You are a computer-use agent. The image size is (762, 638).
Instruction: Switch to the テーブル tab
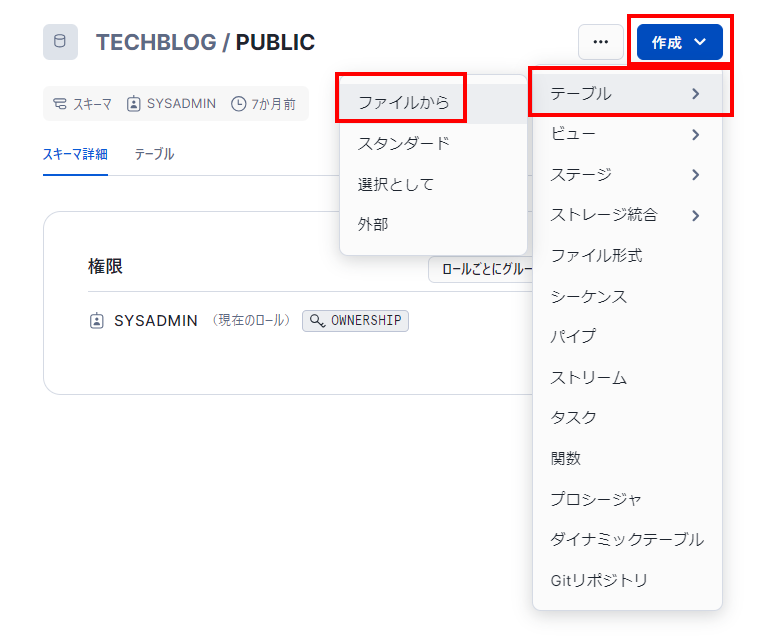click(154, 154)
